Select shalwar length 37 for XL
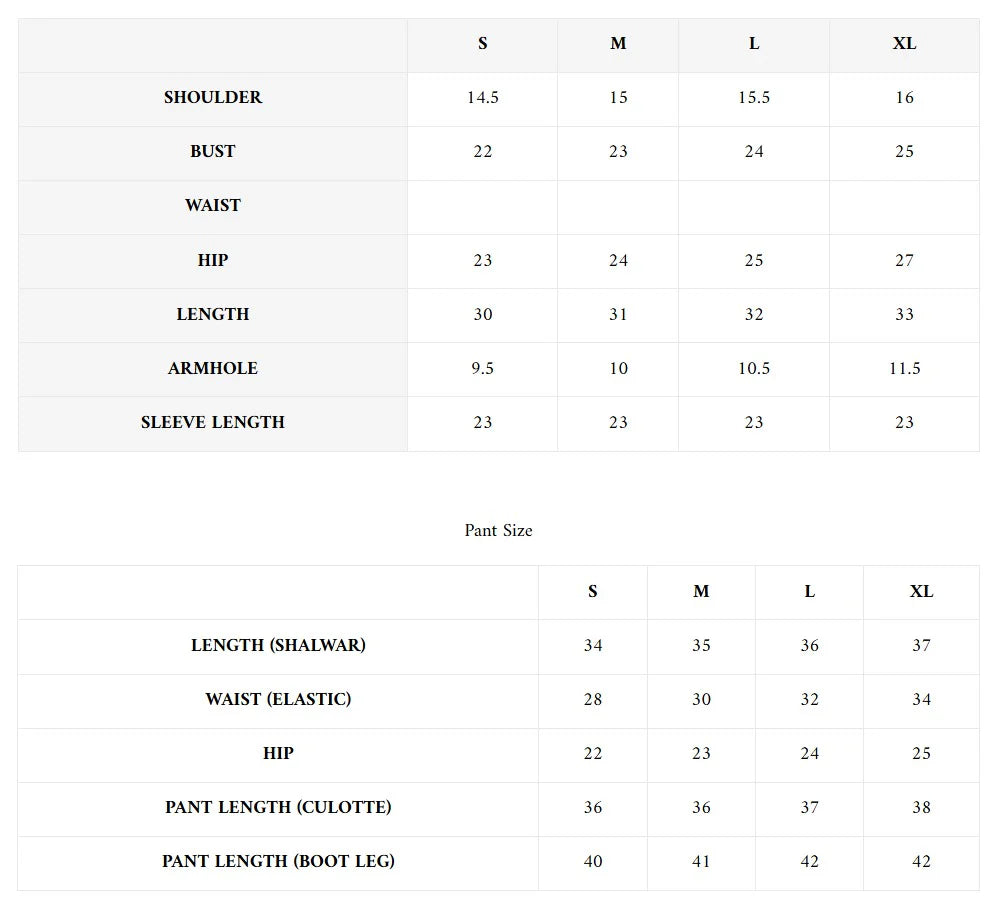Screen dimensions: 996x904 coord(921,646)
